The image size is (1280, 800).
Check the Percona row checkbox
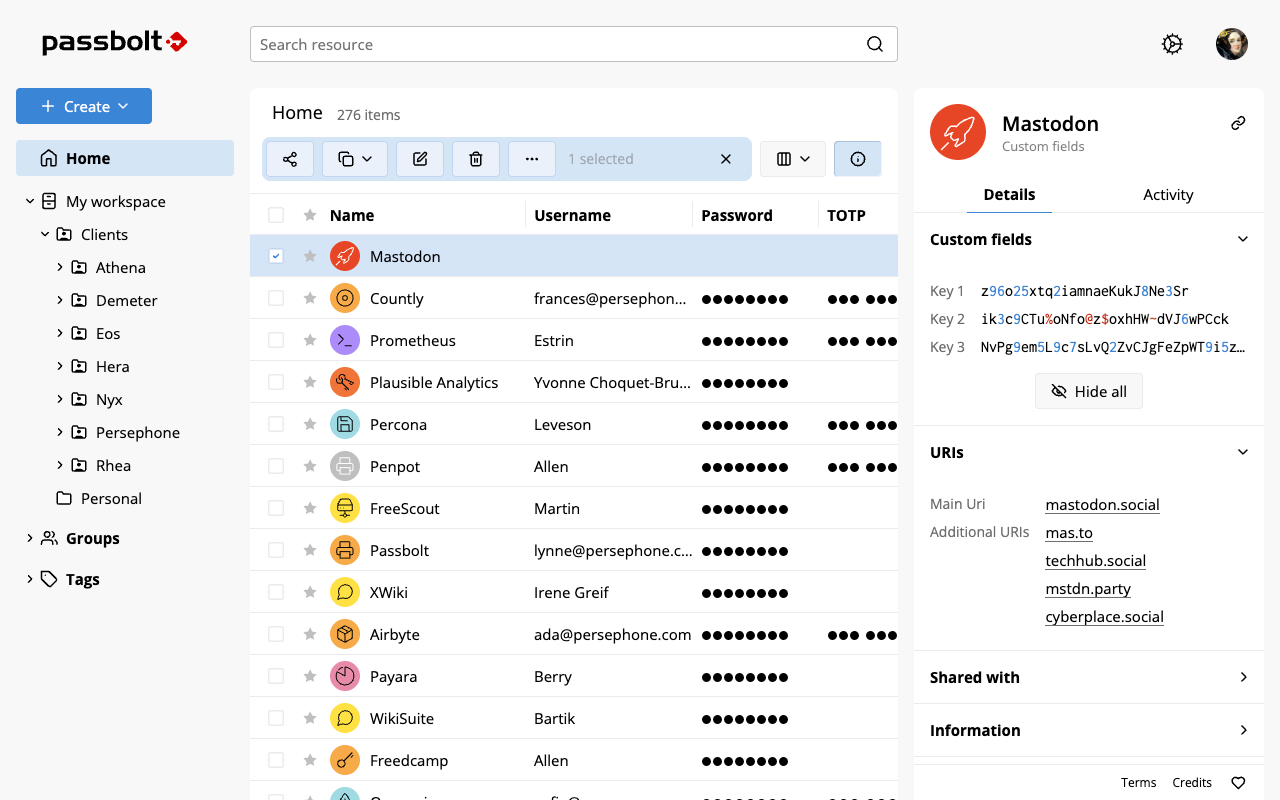pyautogui.click(x=276, y=424)
